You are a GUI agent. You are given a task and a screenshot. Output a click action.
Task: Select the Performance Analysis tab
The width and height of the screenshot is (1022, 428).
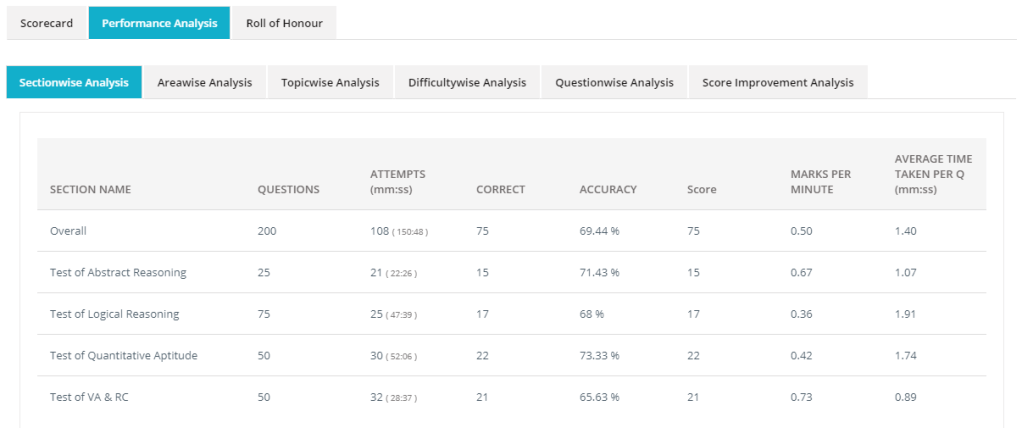point(159,23)
